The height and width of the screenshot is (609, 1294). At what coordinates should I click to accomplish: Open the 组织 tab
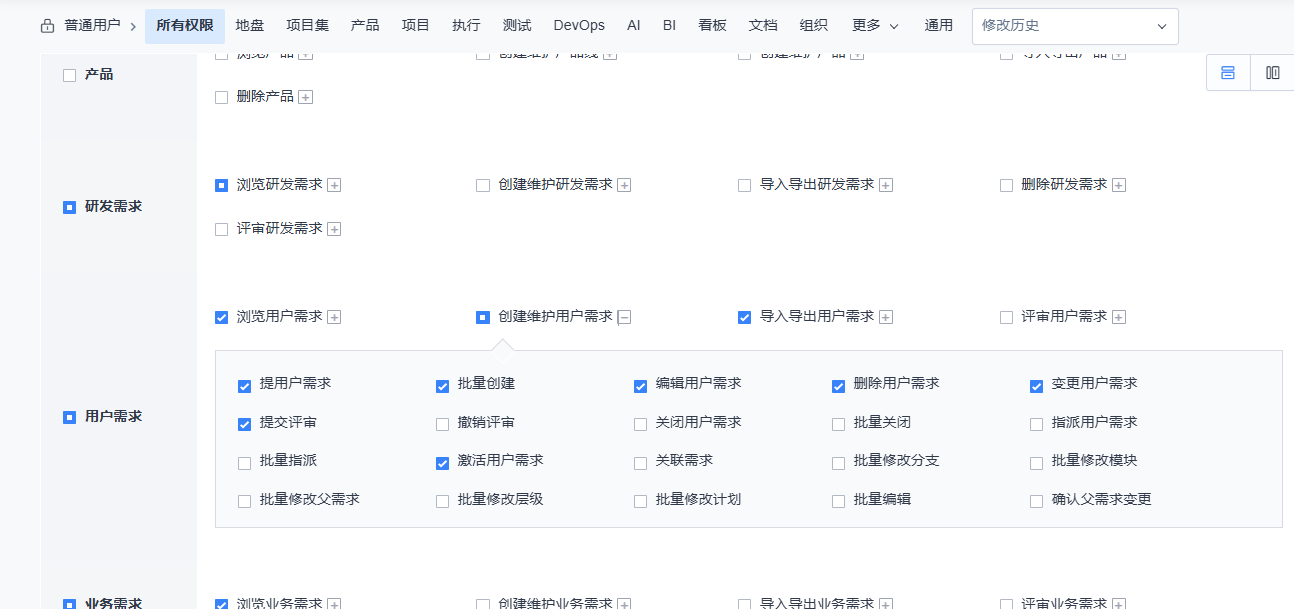[814, 26]
